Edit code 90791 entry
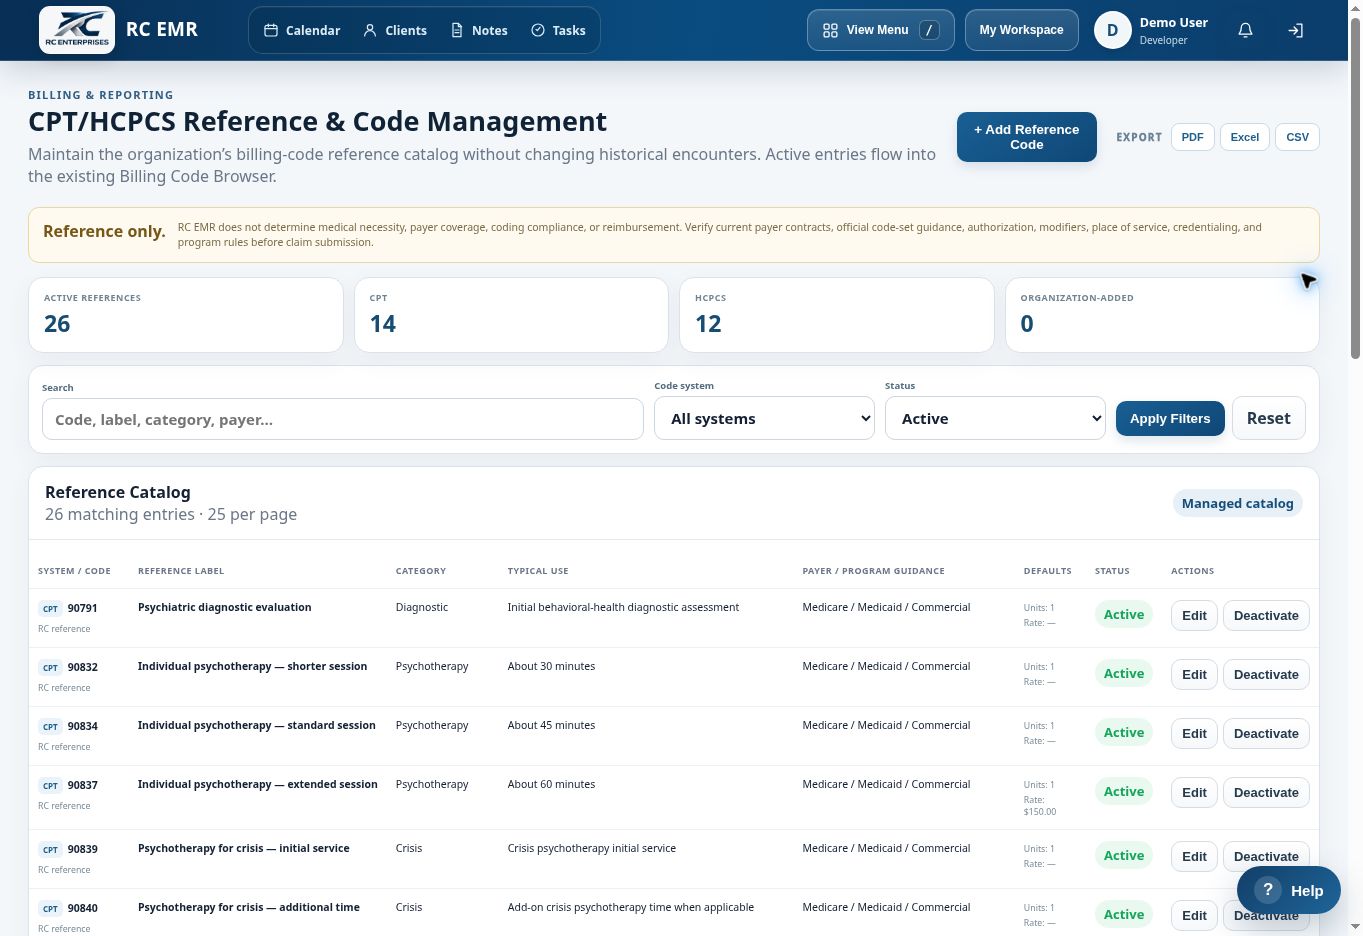1363x936 pixels. pos(1194,615)
